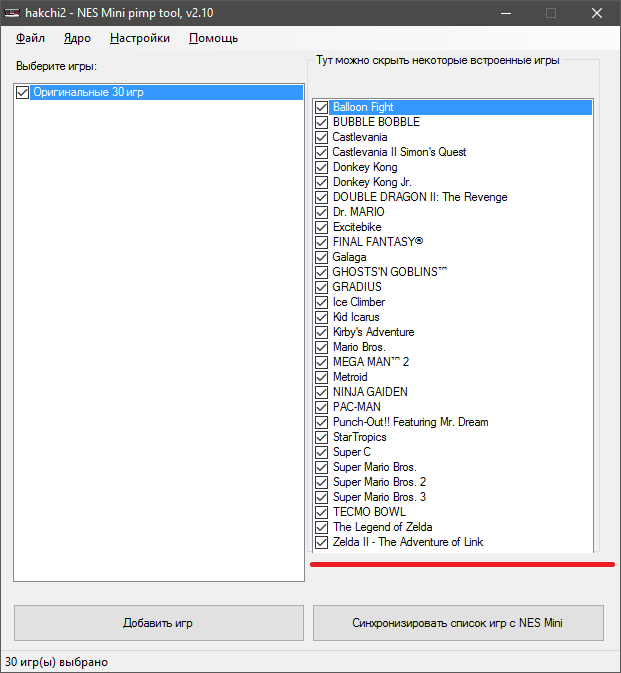Viewport: 621px width, 673px height.
Task: Uncheck the GHOSTS'N GOBLINS checkbox
Action: coord(321,272)
